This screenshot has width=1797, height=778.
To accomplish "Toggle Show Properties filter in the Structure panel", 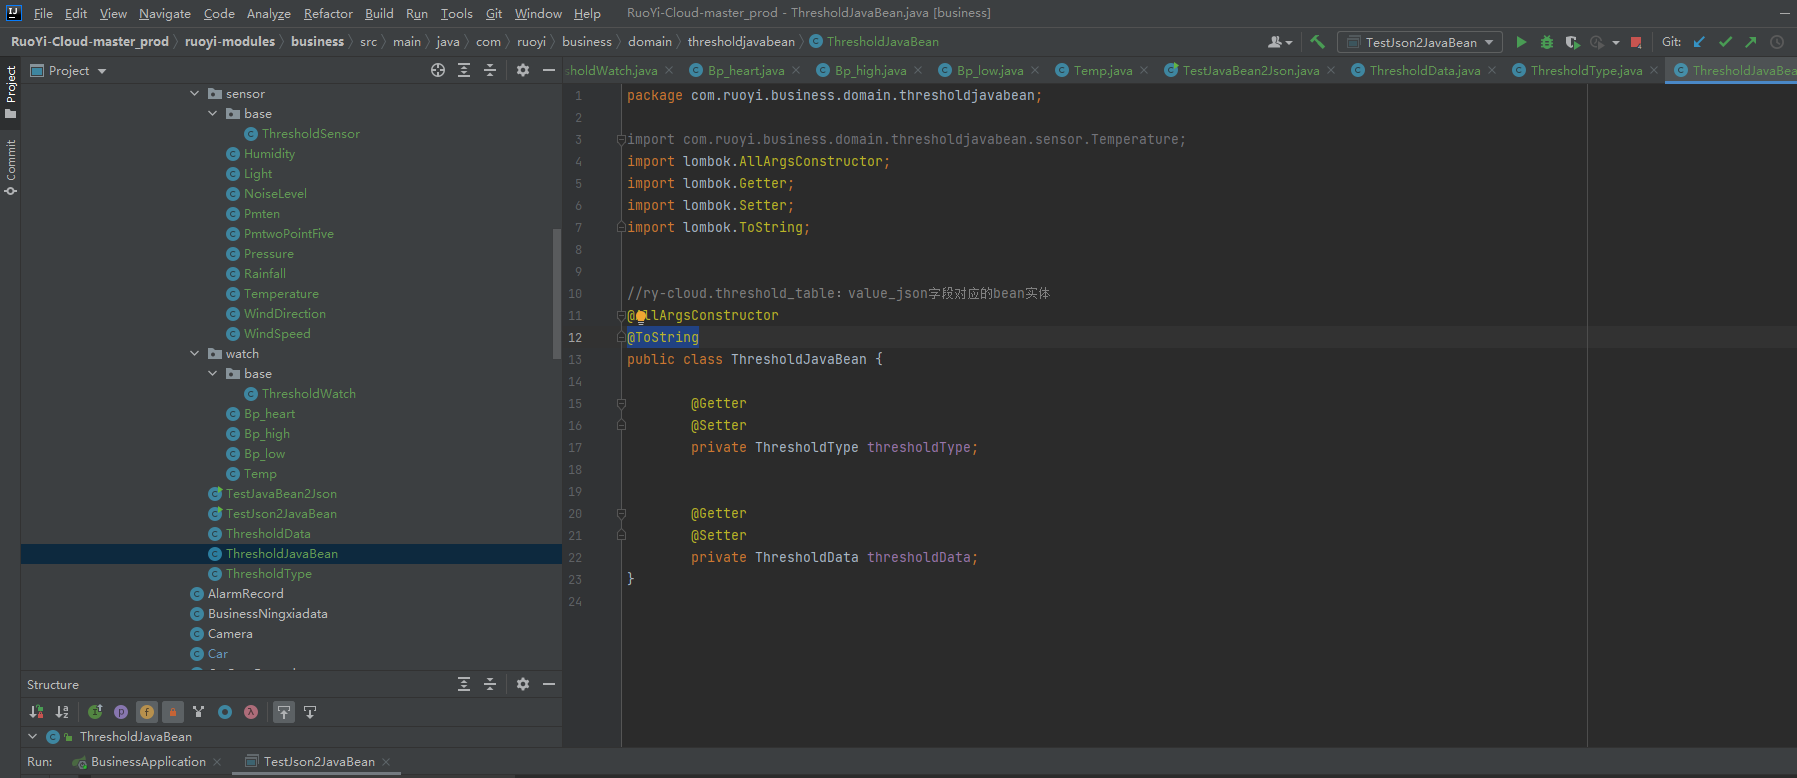I will coord(121,712).
